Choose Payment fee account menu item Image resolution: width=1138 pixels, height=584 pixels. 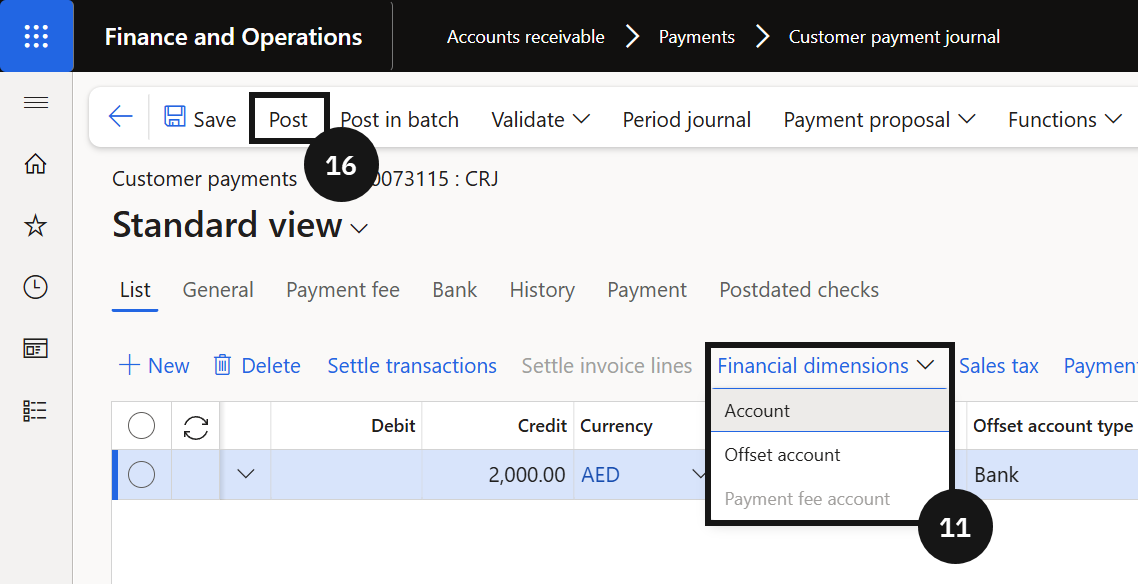point(829,499)
